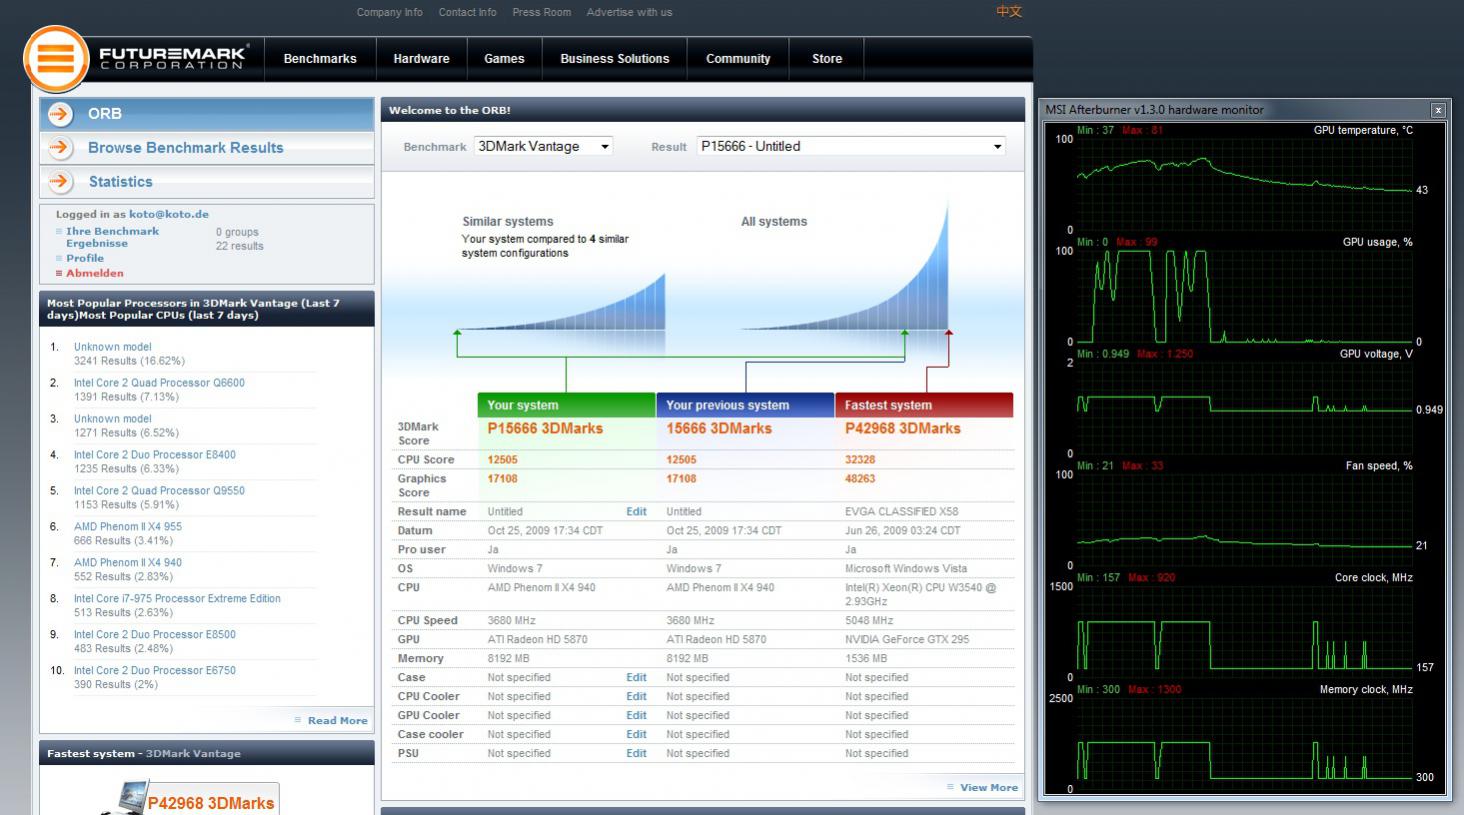Click Edit in the PSU row

pyautogui.click(x=636, y=753)
